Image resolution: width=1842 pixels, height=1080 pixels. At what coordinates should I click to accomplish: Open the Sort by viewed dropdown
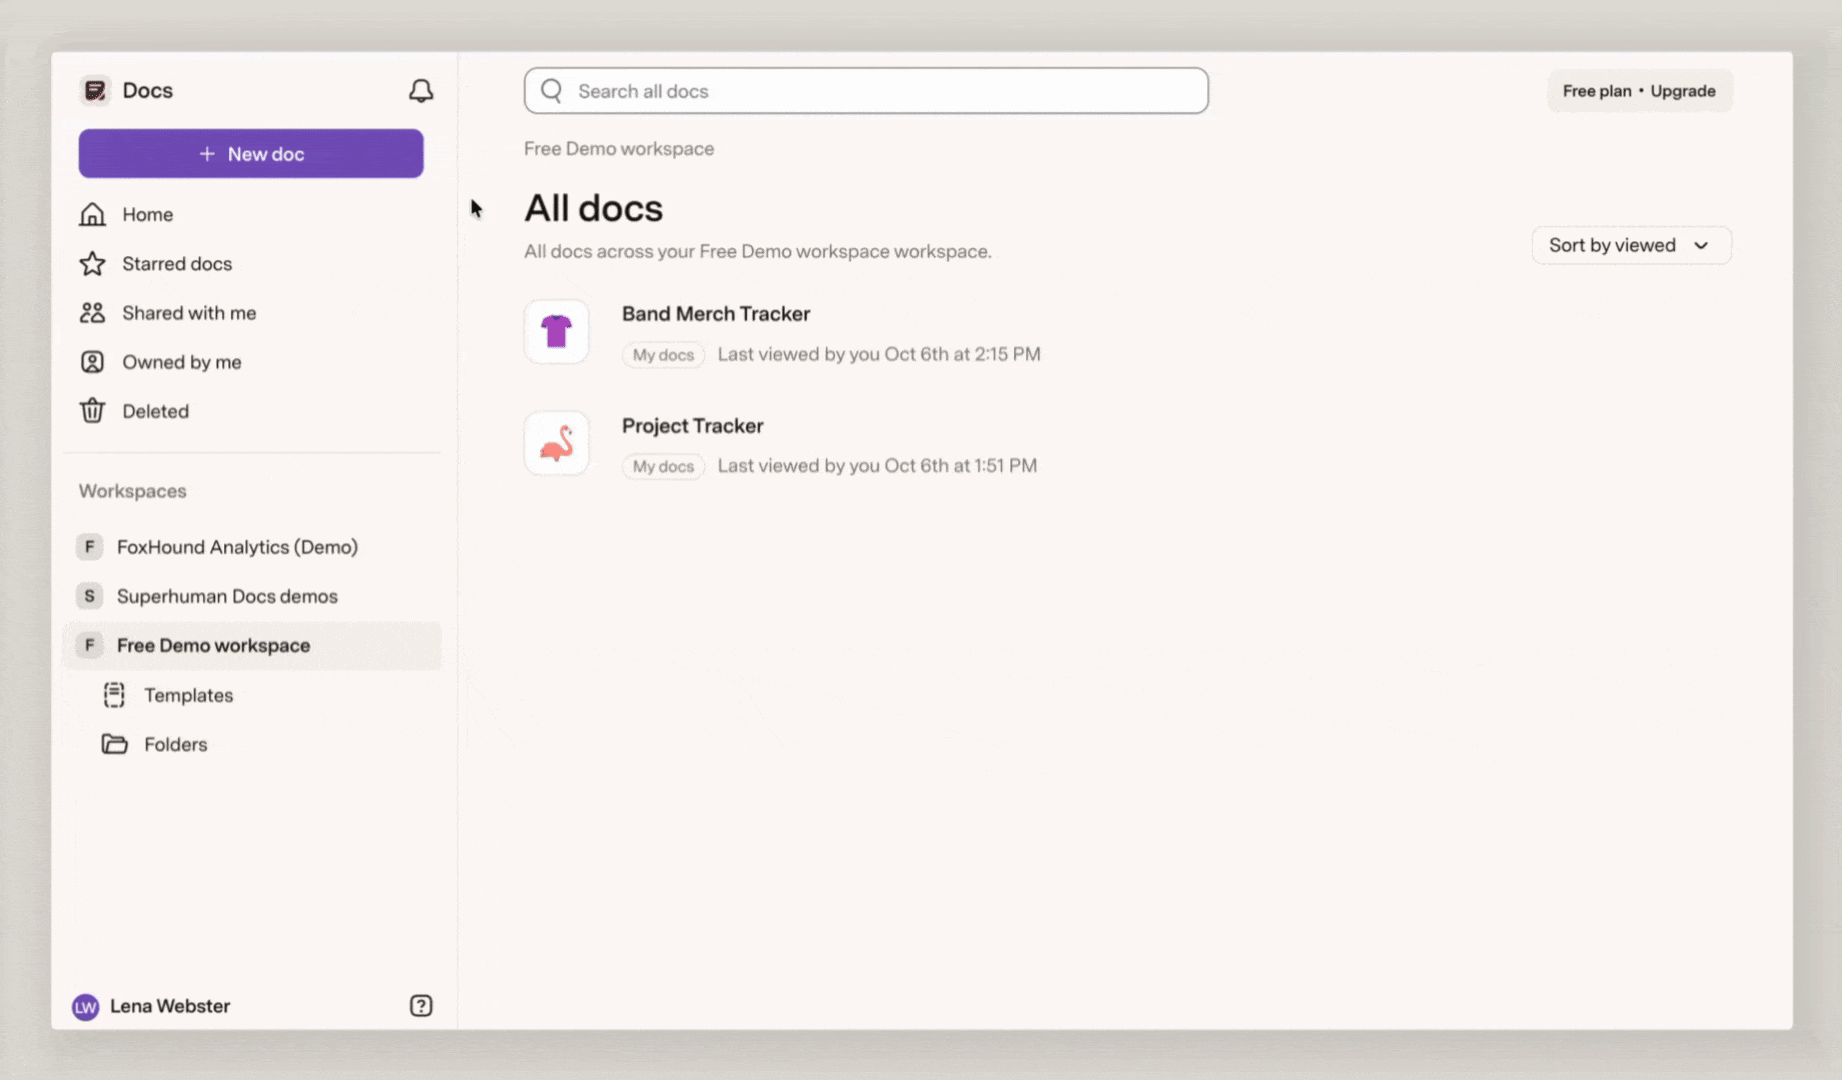[1631, 245]
